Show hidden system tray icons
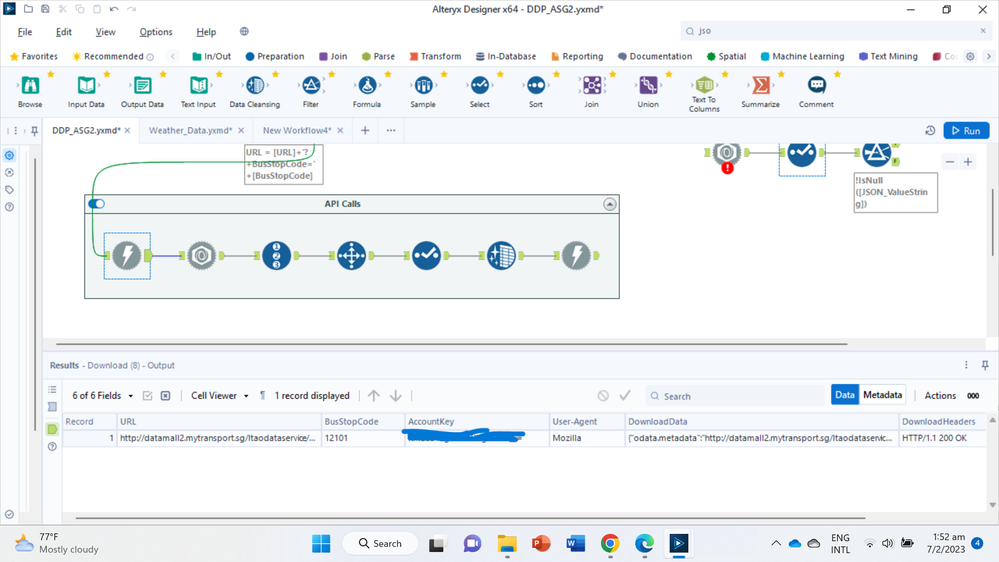Screen dimensions: 999x562 [775, 544]
